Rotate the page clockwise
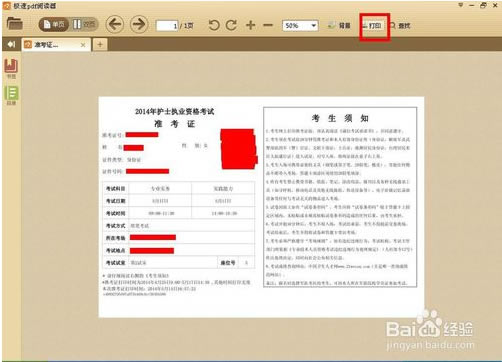The height and width of the screenshot is (362, 502). (231, 25)
